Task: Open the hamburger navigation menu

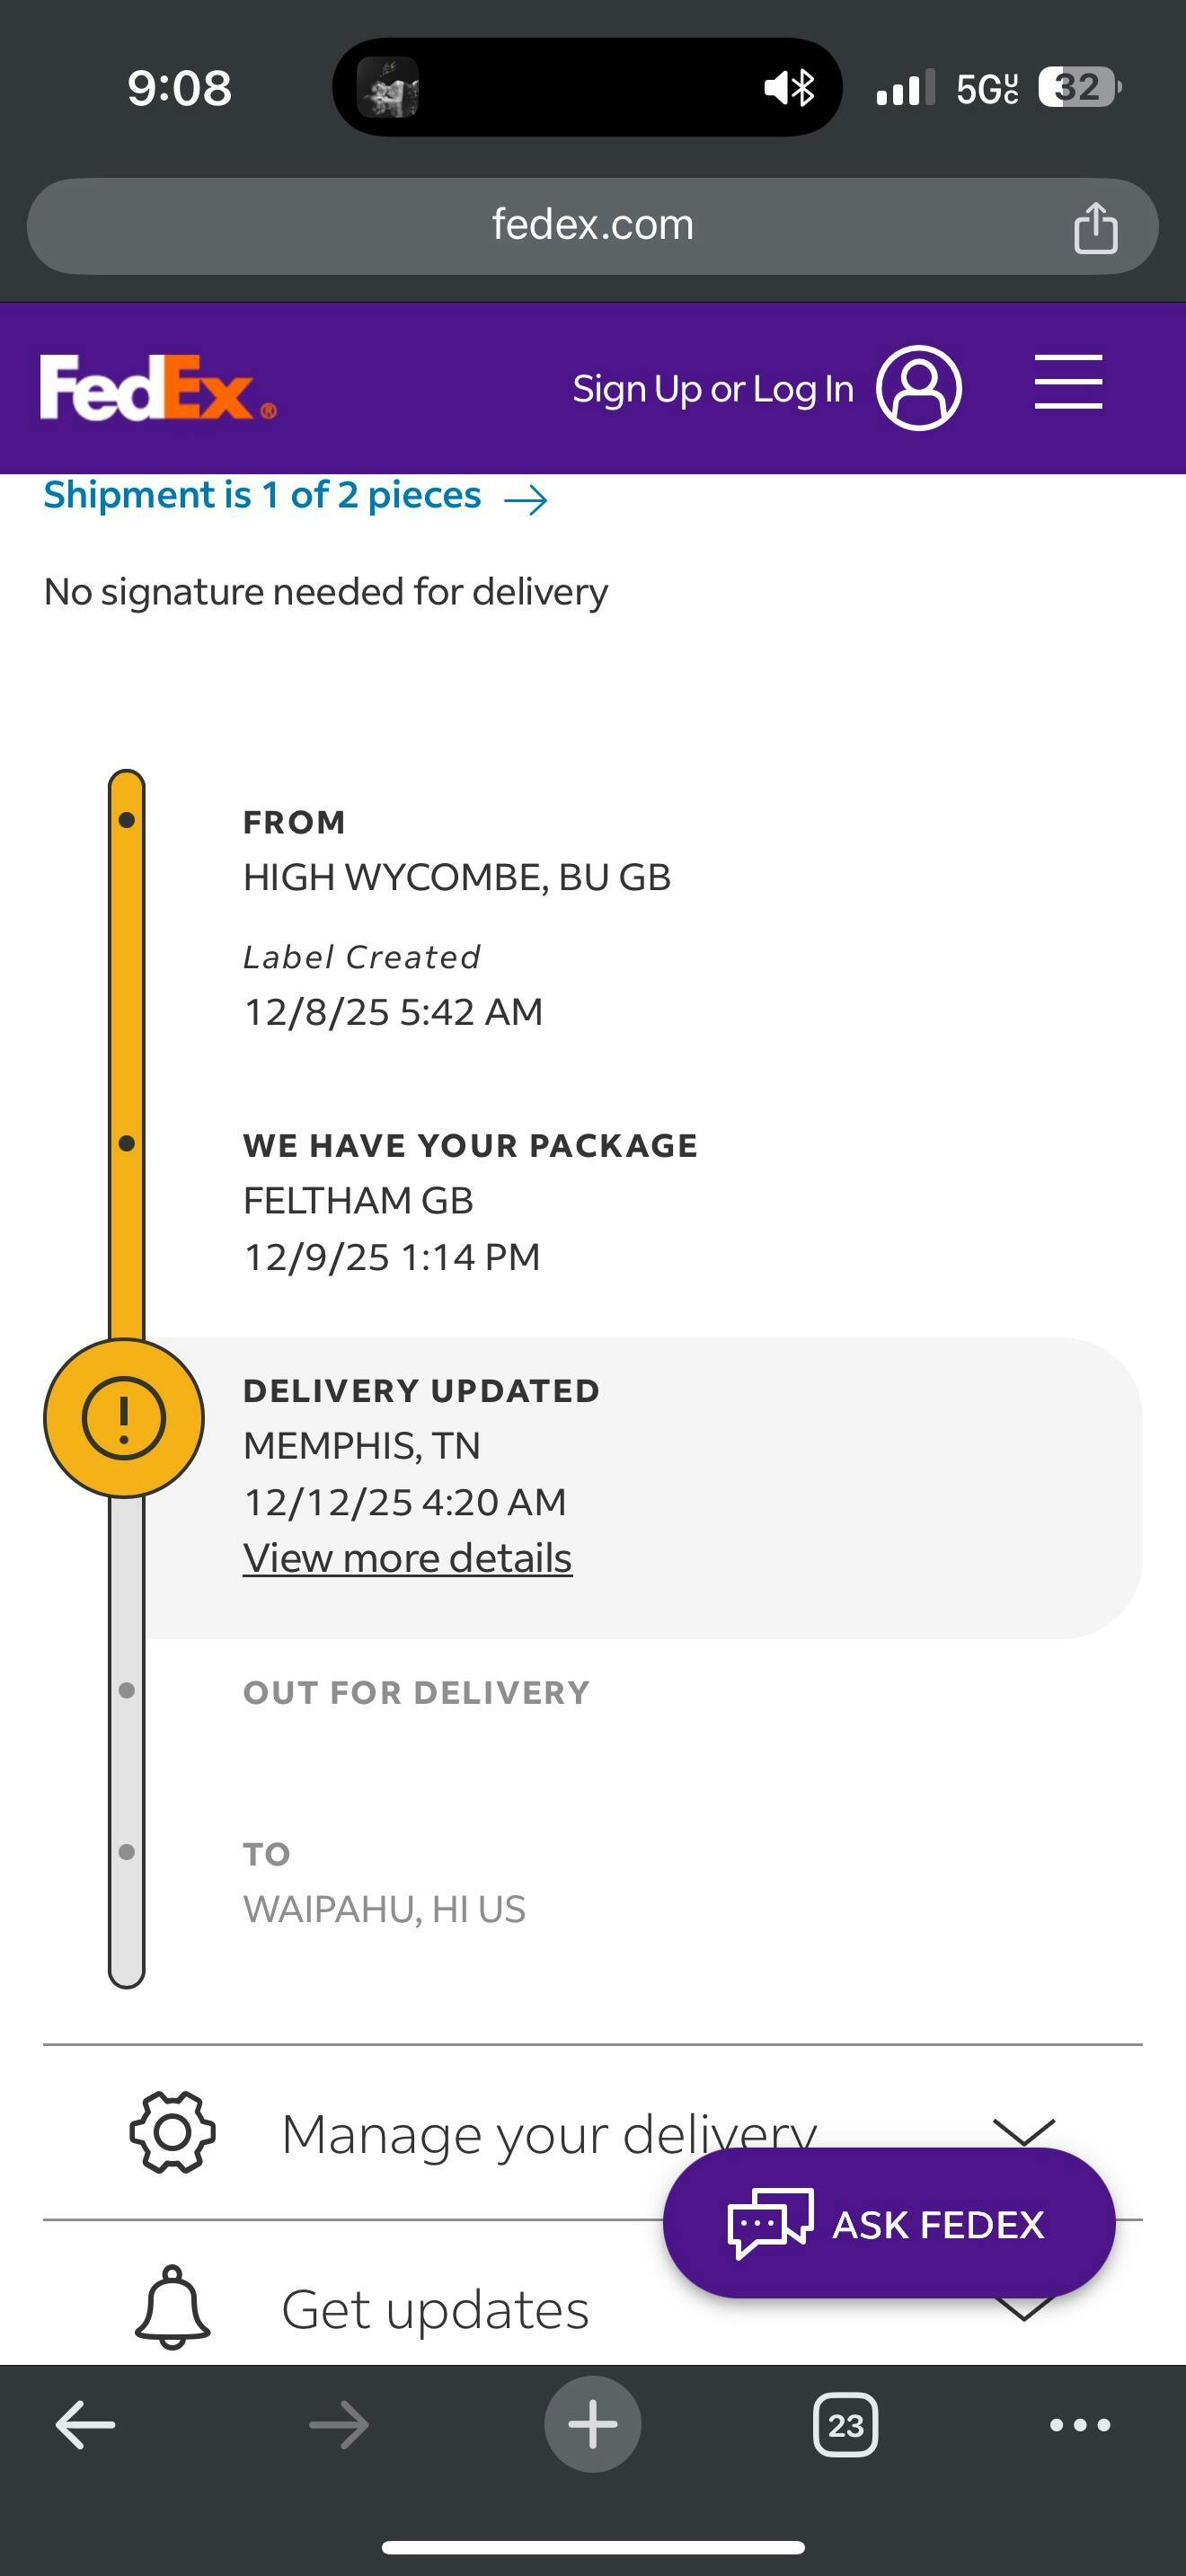Action: (x=1068, y=382)
